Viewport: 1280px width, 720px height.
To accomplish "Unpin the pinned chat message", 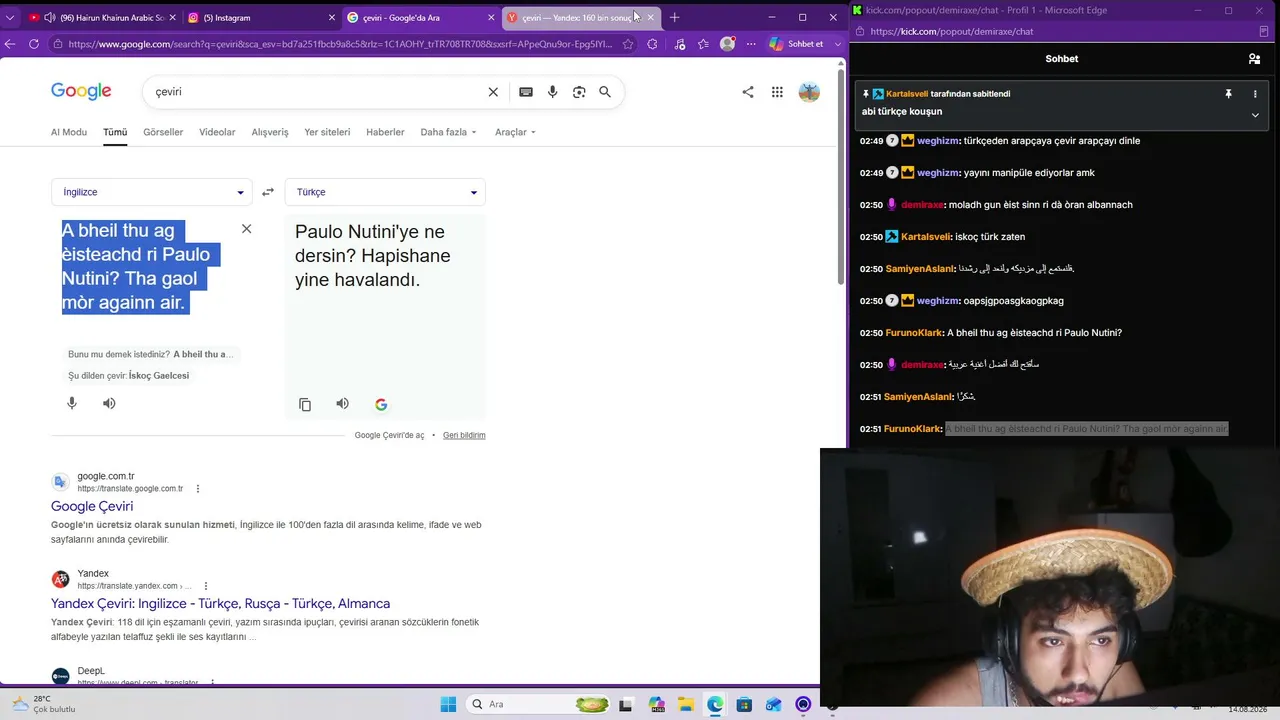I will tap(1228, 94).
